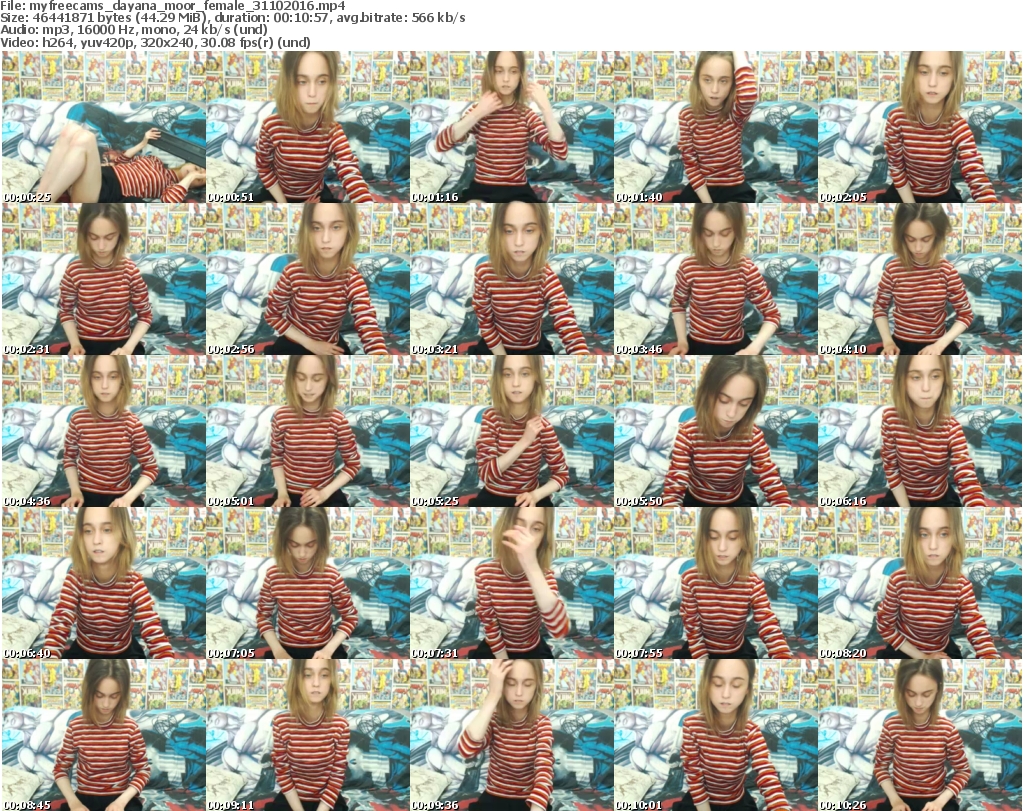
Task: Select the last thumbnail at 00:10:26
Action: click(x=919, y=735)
